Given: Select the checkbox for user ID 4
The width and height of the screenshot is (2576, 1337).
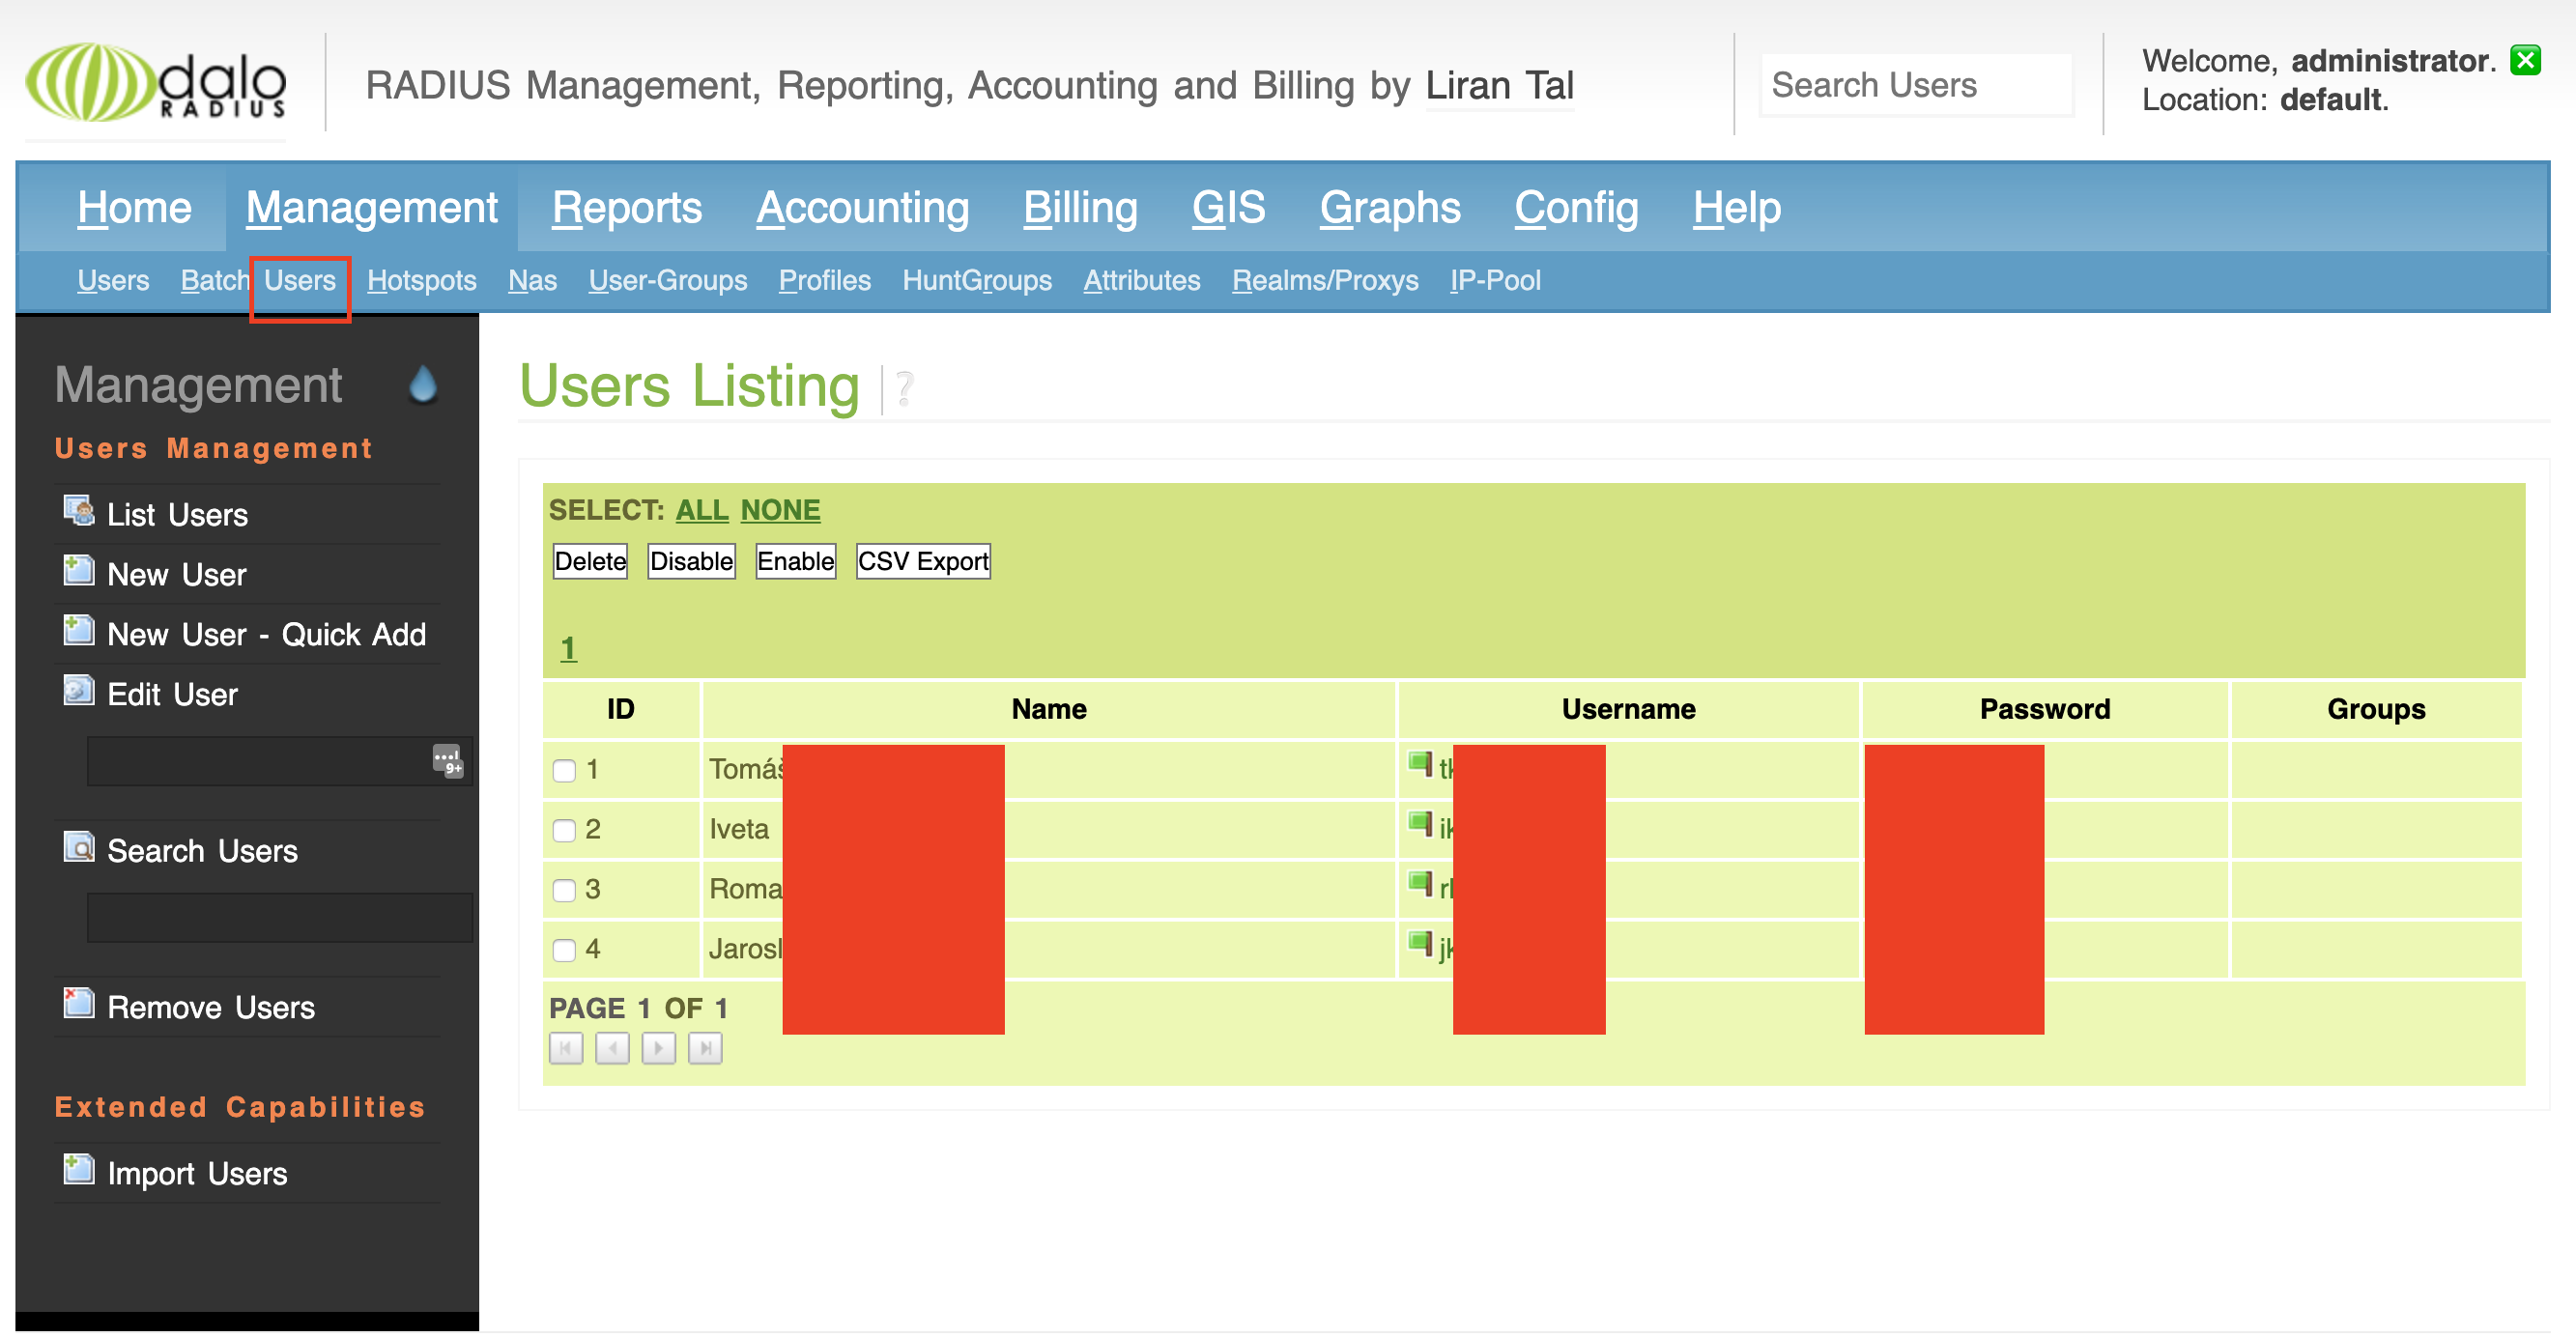Looking at the screenshot, I should (x=564, y=951).
